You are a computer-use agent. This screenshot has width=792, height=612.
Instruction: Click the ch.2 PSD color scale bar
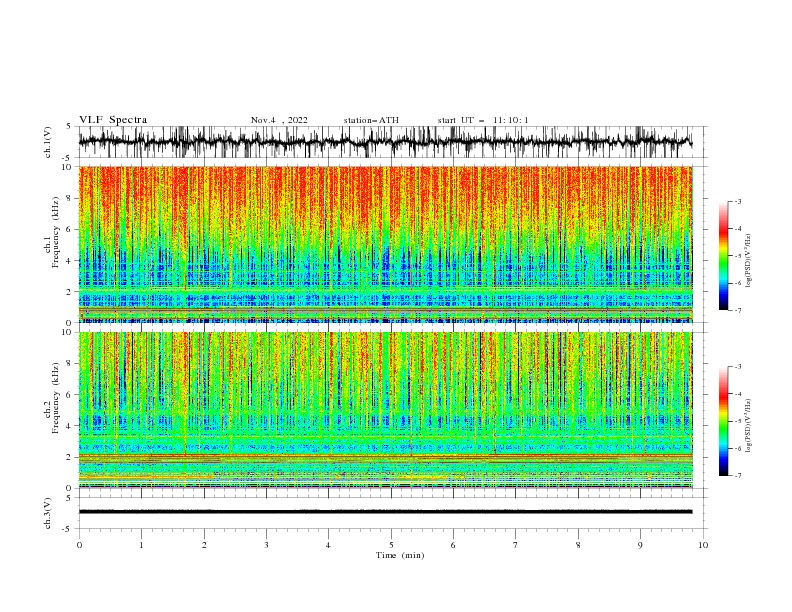point(723,421)
